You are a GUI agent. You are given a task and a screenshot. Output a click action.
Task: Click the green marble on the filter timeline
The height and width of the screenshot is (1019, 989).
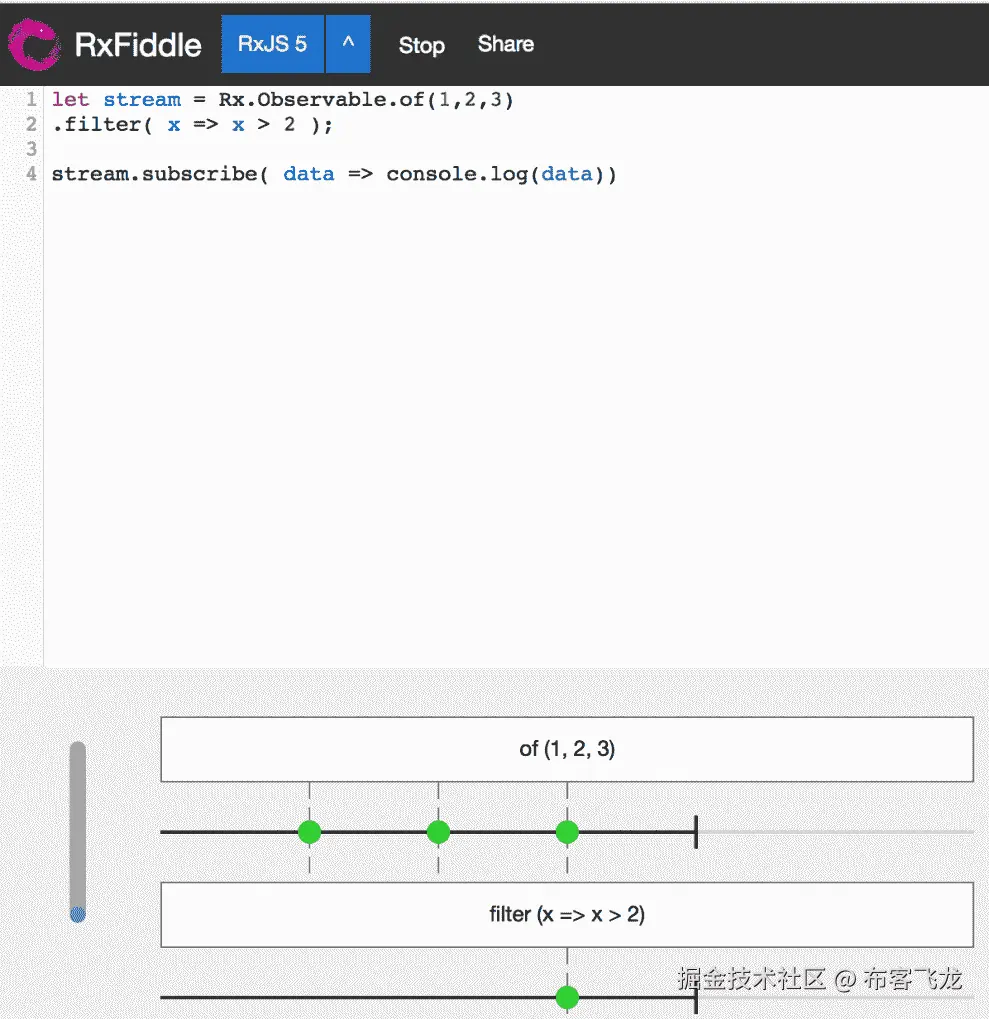click(x=567, y=996)
